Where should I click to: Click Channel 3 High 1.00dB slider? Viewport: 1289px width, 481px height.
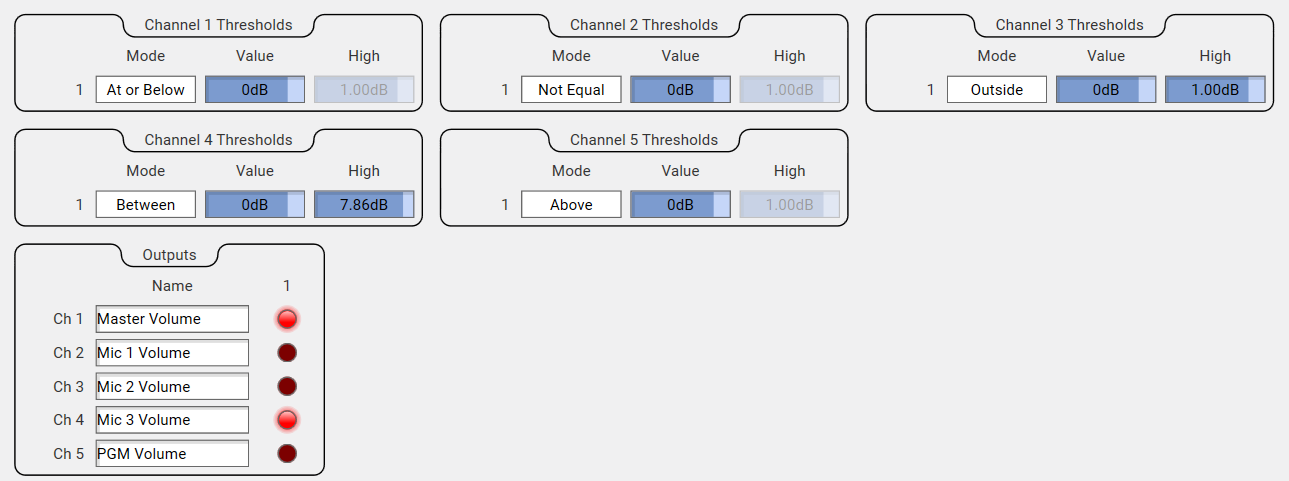coord(1215,90)
